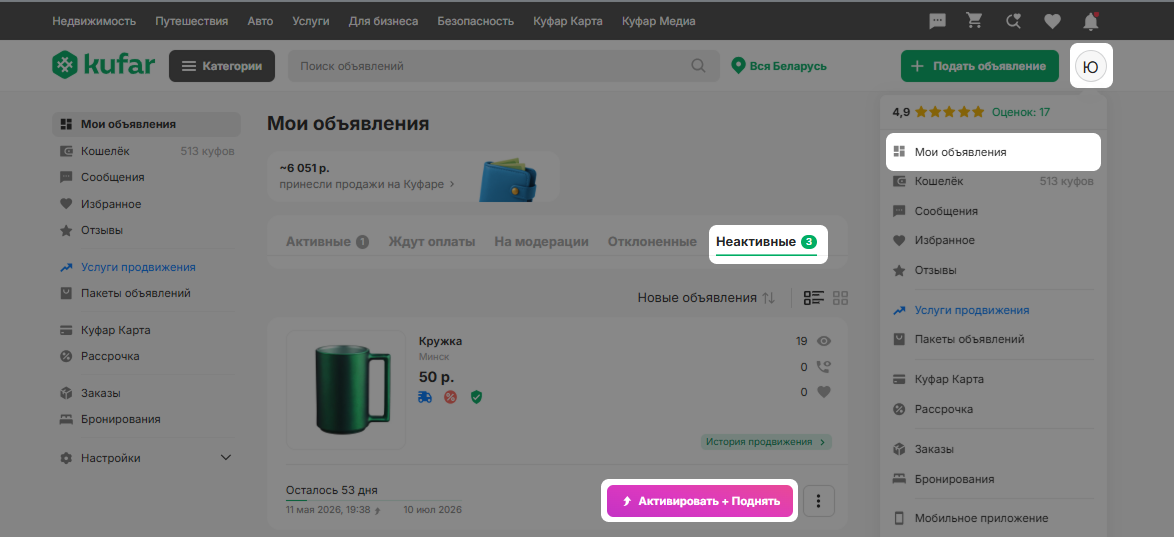The height and width of the screenshot is (537, 1174).
Task: Open Сообщения in left sidebar
Action: [147, 178]
